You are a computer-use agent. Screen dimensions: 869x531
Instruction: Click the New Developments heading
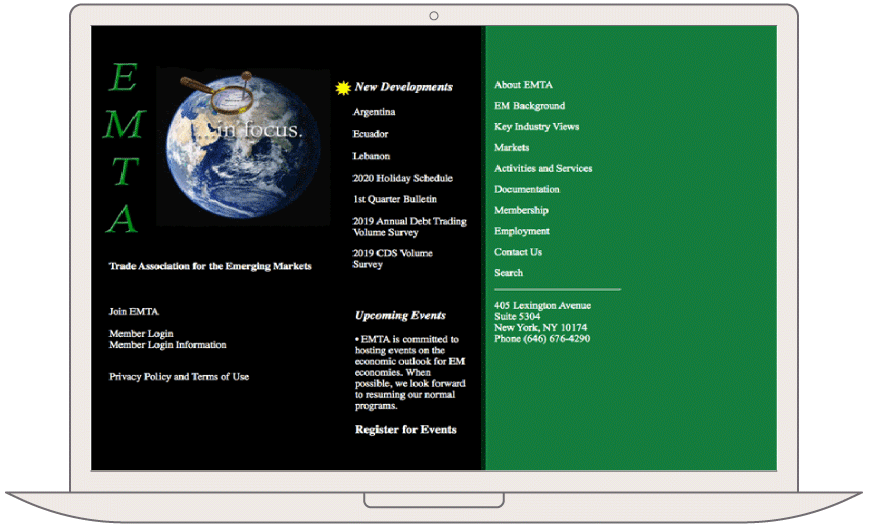tap(403, 87)
